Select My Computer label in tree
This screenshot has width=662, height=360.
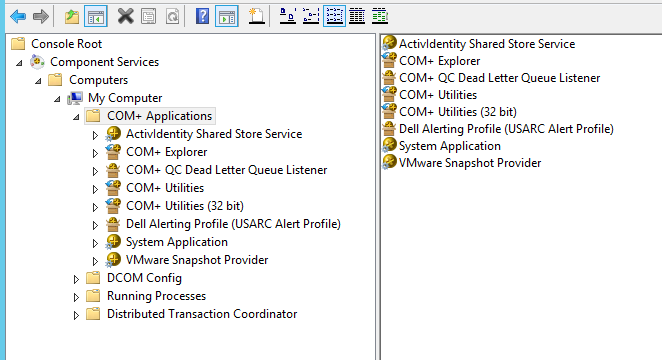pyautogui.click(x=125, y=98)
